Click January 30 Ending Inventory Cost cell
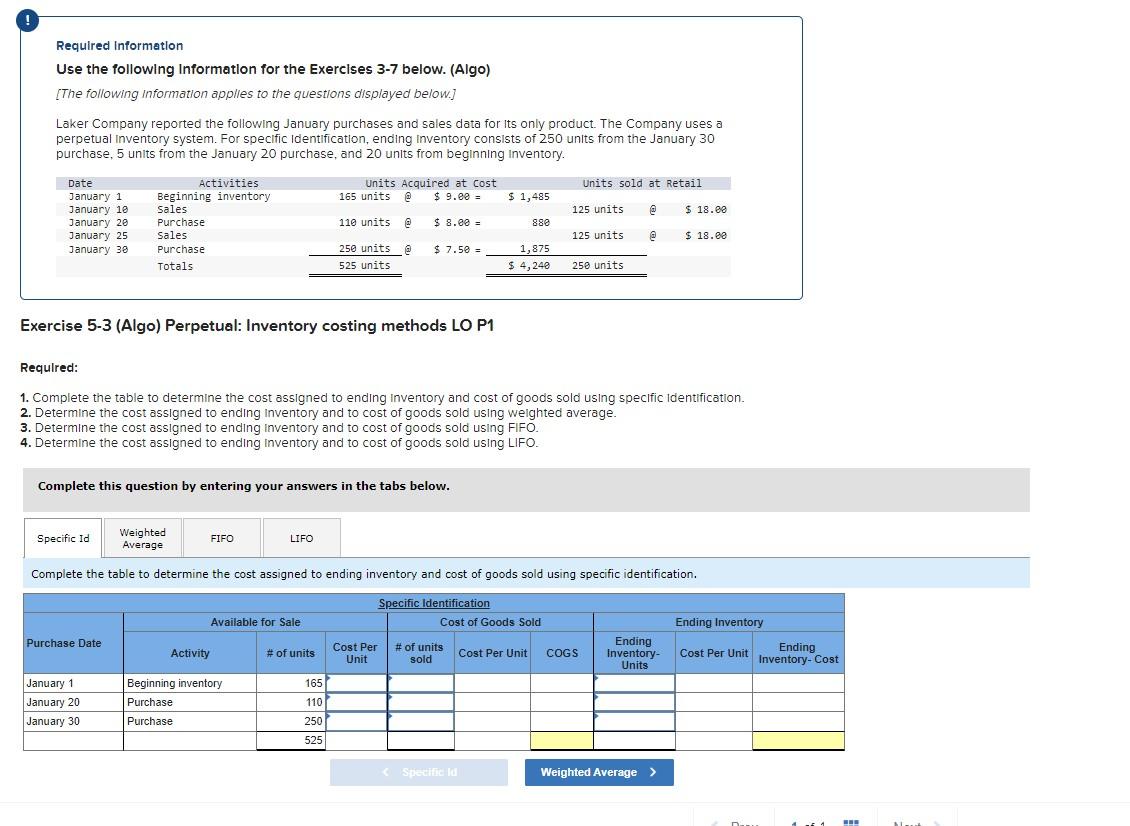Viewport: 1130px width, 826px height. coord(798,721)
